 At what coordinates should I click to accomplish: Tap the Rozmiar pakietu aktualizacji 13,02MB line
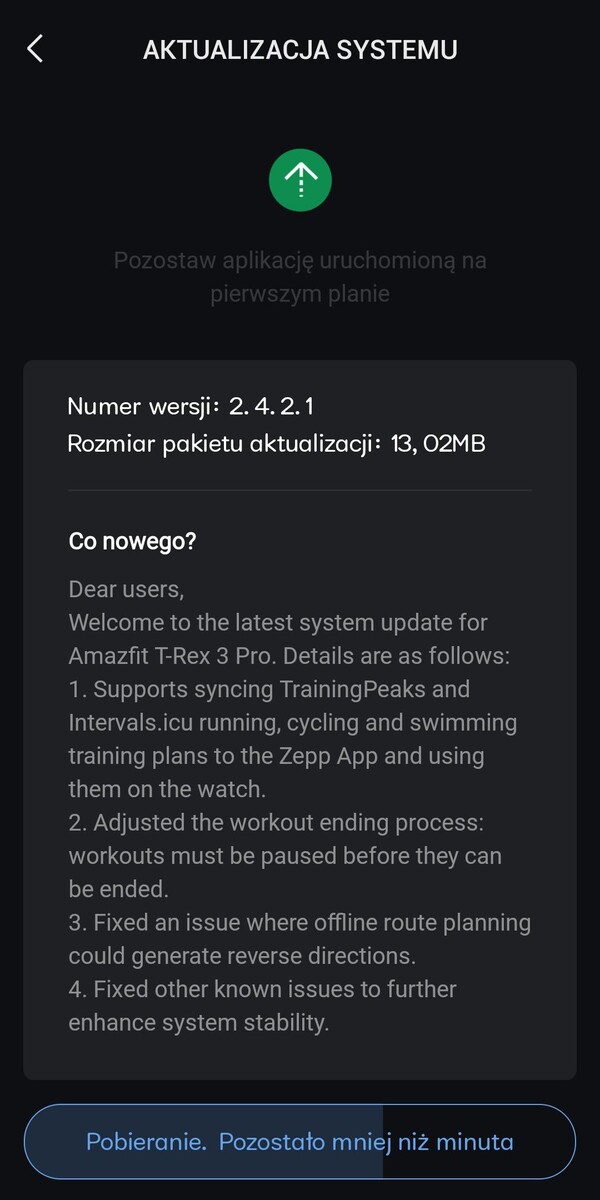pyautogui.click(x=276, y=443)
